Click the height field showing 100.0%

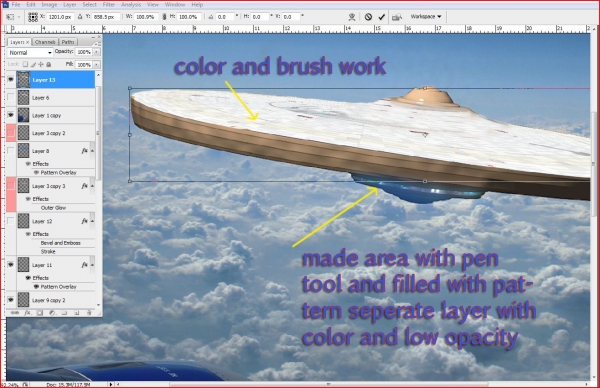[x=189, y=17]
